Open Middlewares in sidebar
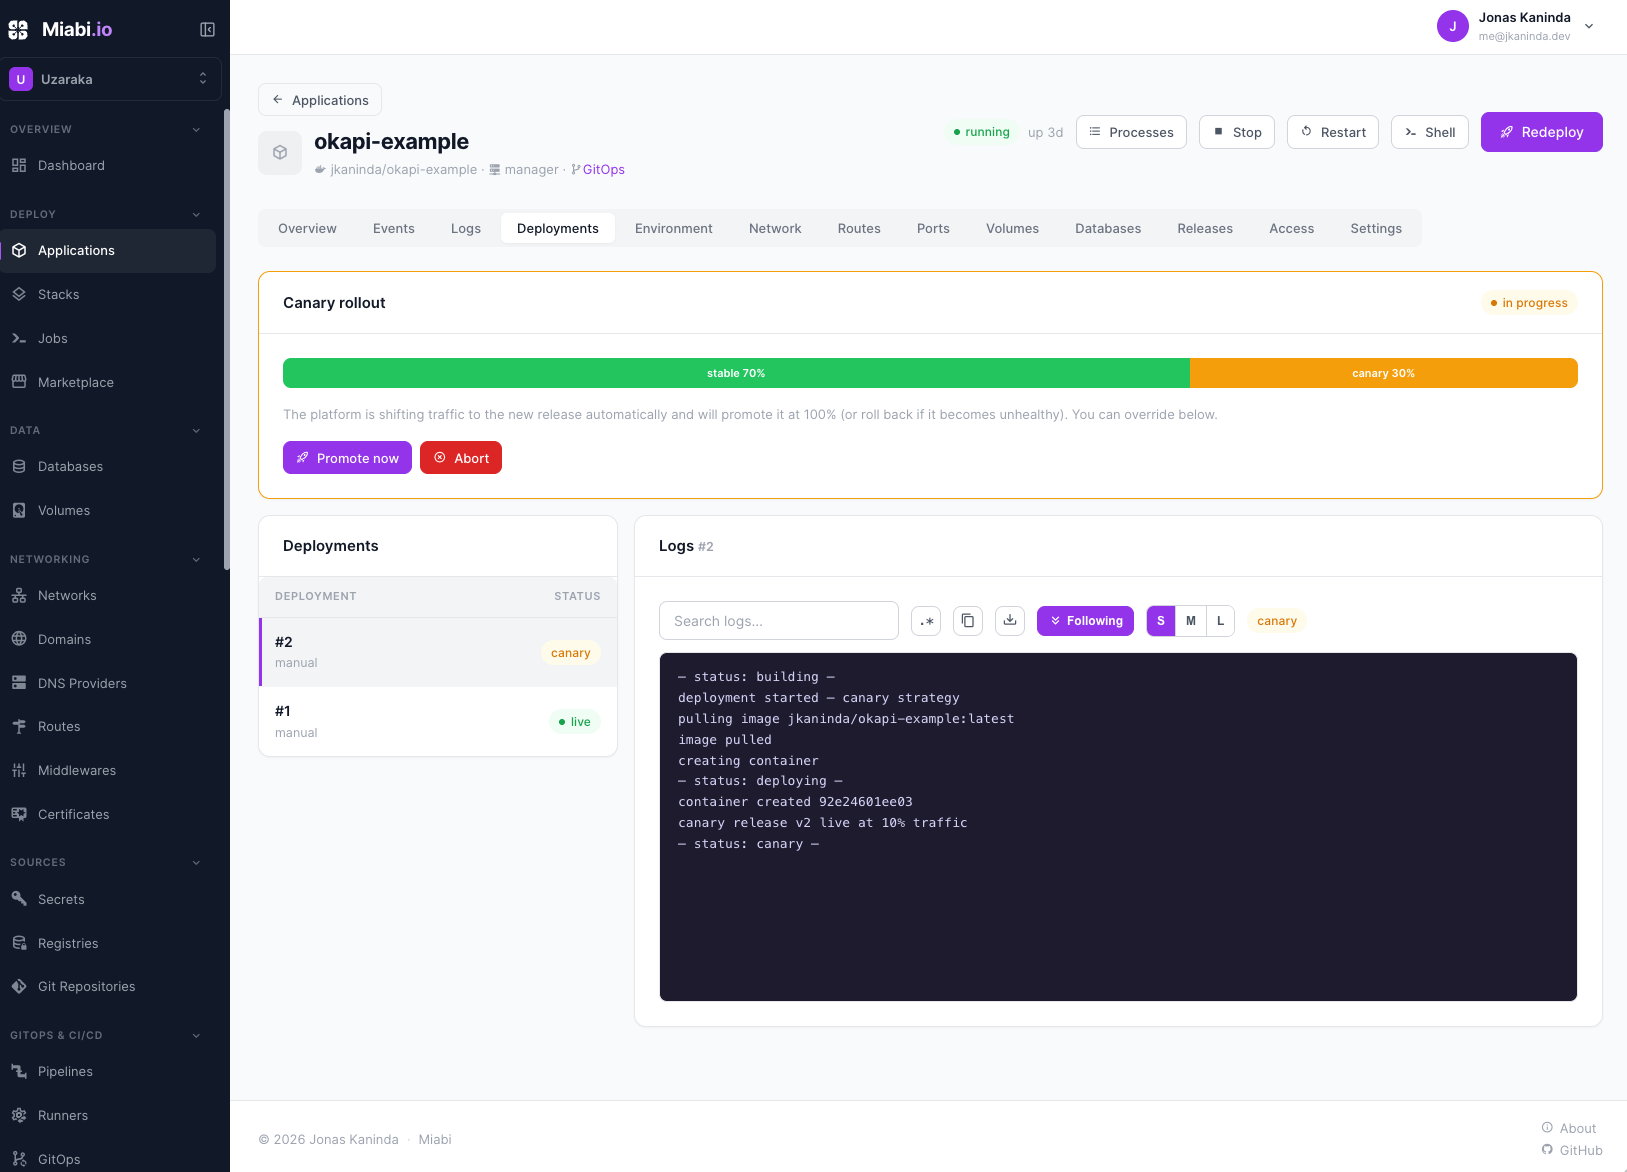The width and height of the screenshot is (1627, 1172). 108,771
